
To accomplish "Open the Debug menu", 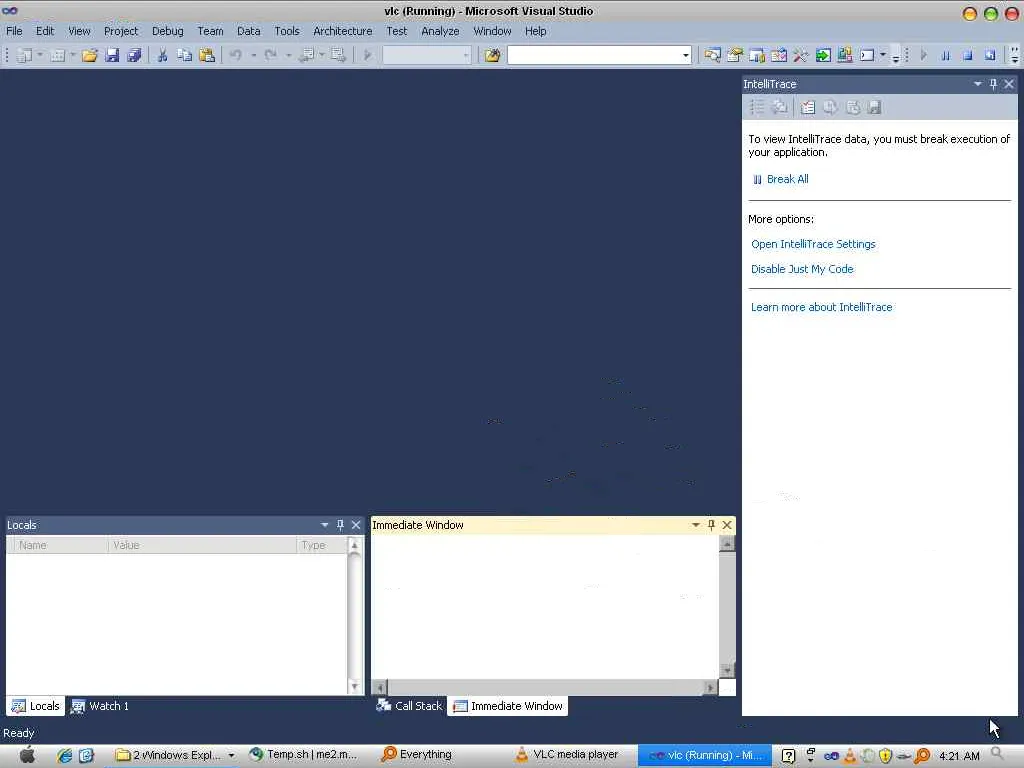I will pyautogui.click(x=168, y=31).
